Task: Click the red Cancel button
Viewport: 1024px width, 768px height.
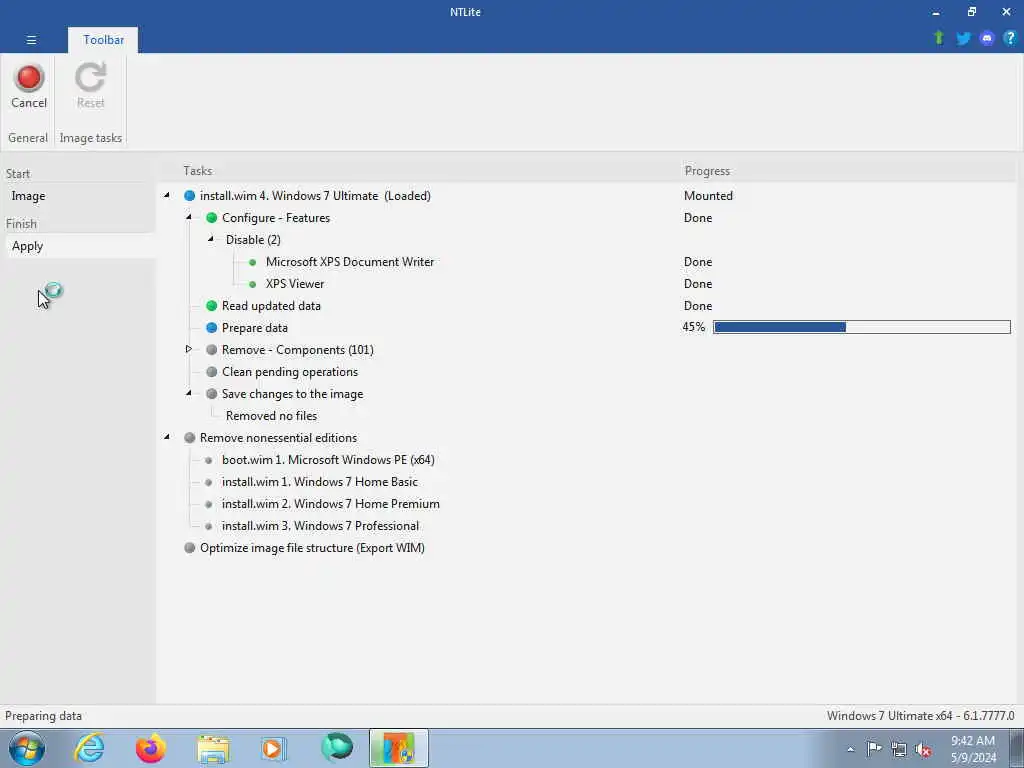Action: click(29, 86)
